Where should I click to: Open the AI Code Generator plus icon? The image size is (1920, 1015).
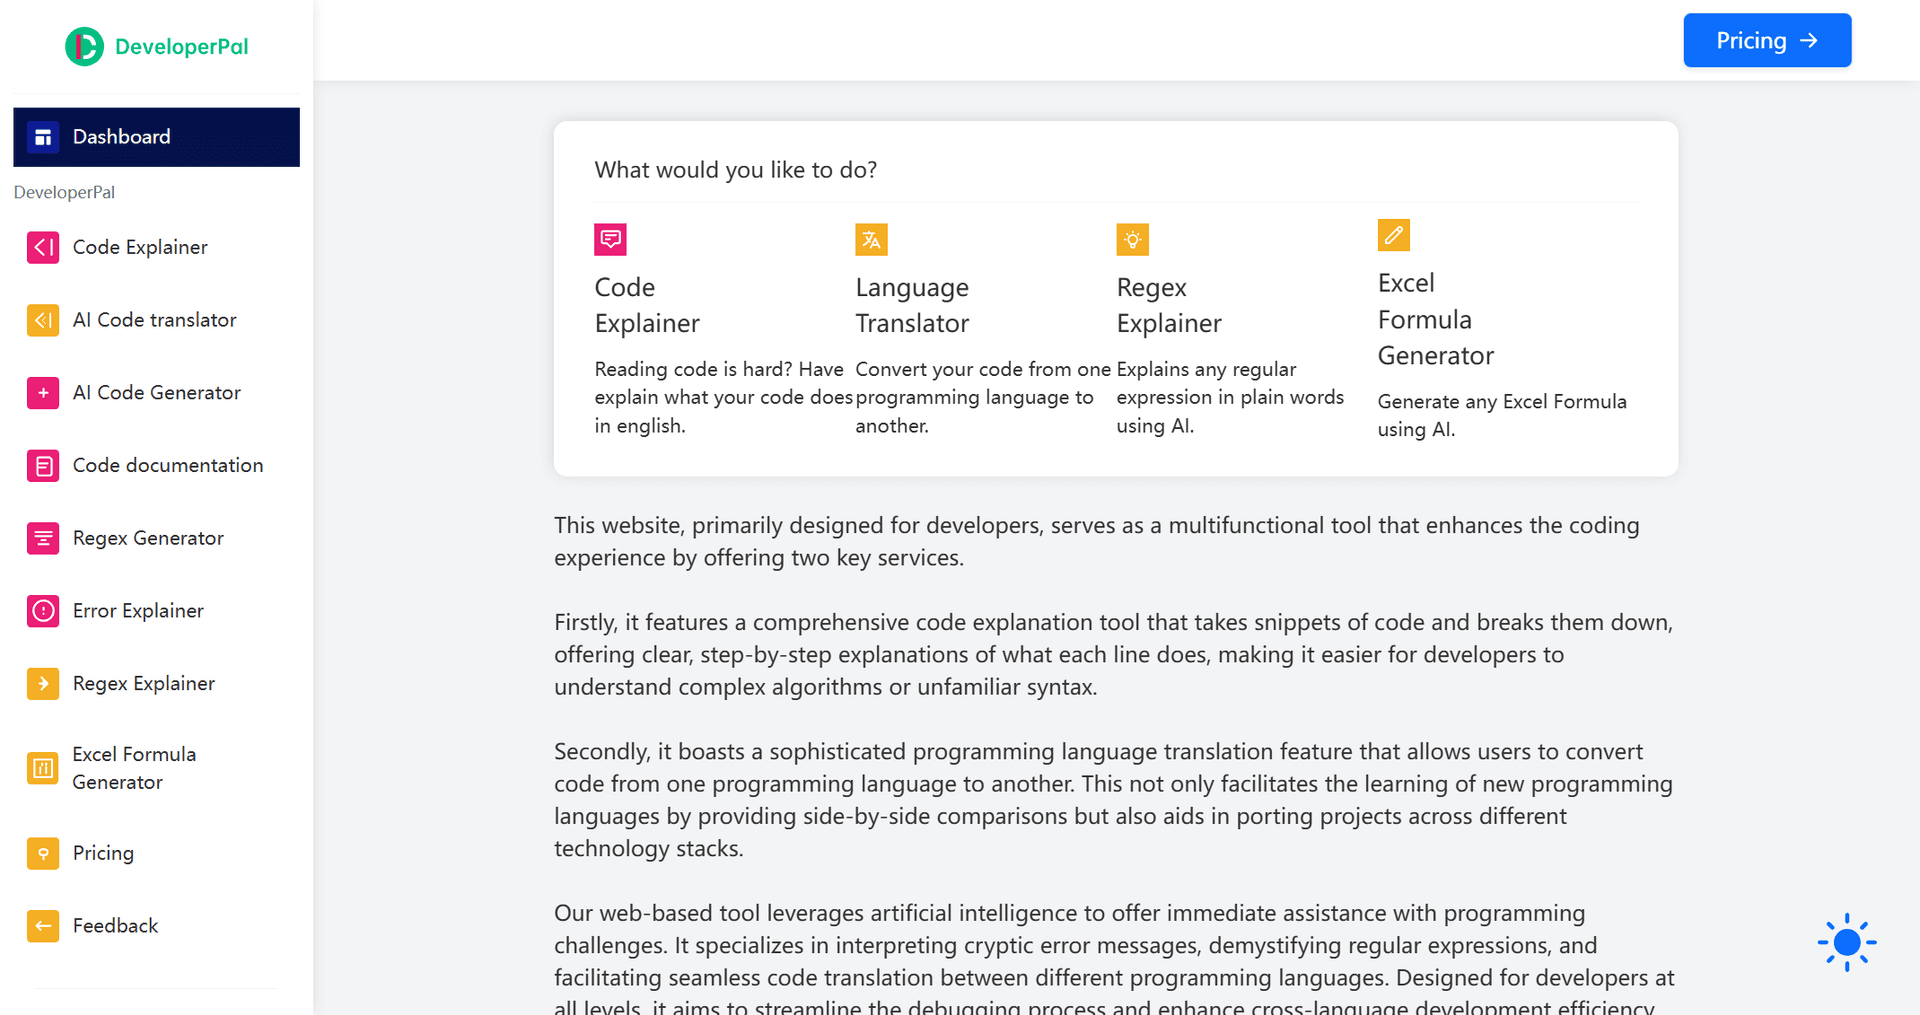click(x=43, y=393)
